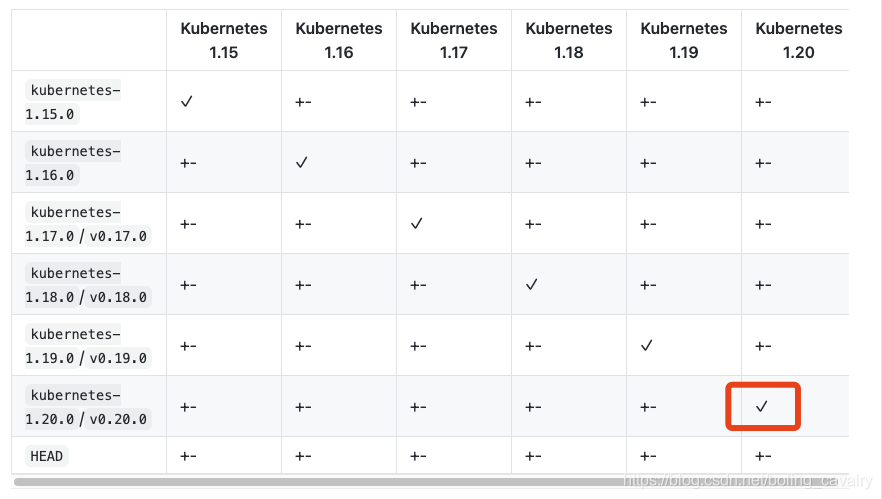Click the Kubernetes 1.18 column header
The width and height of the screenshot is (882, 499).
click(x=569, y=40)
